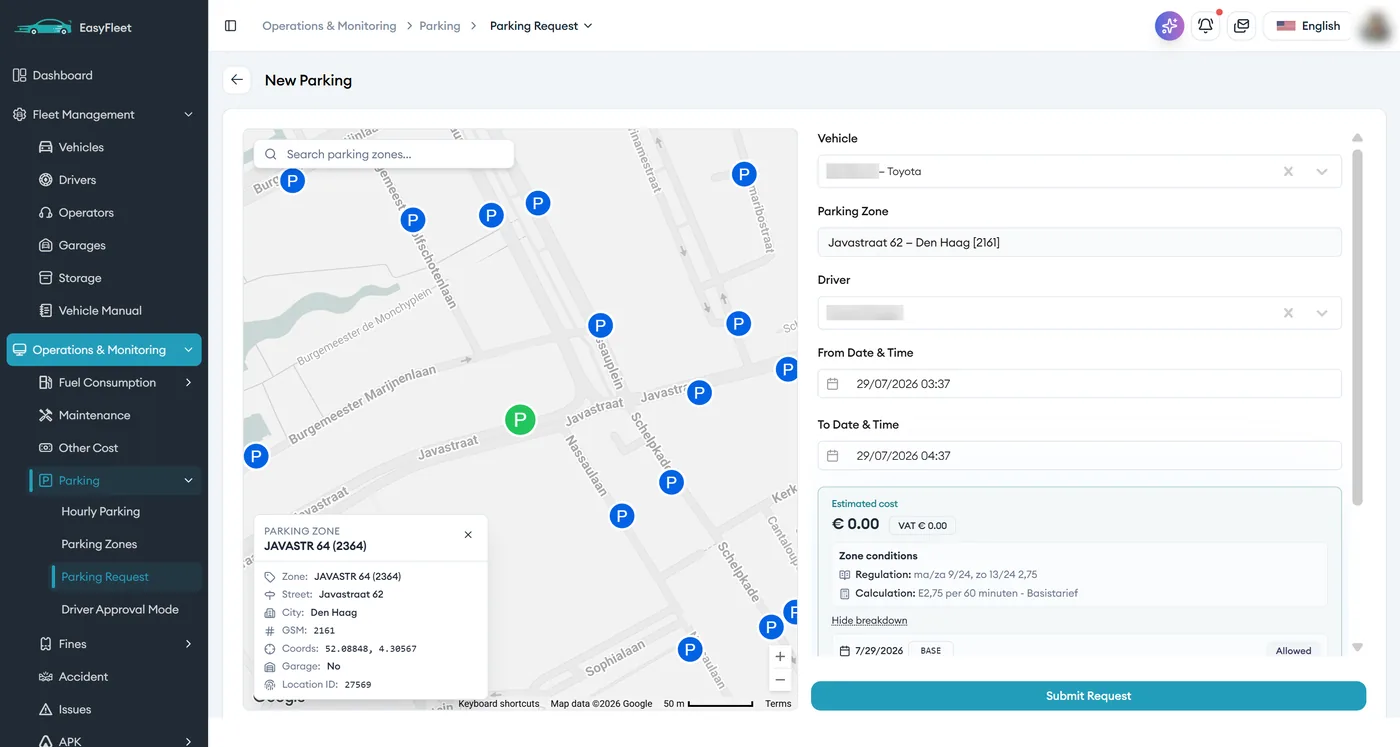This screenshot has height=747, width=1400.
Task: Open Maintenance page
Action: coord(94,415)
